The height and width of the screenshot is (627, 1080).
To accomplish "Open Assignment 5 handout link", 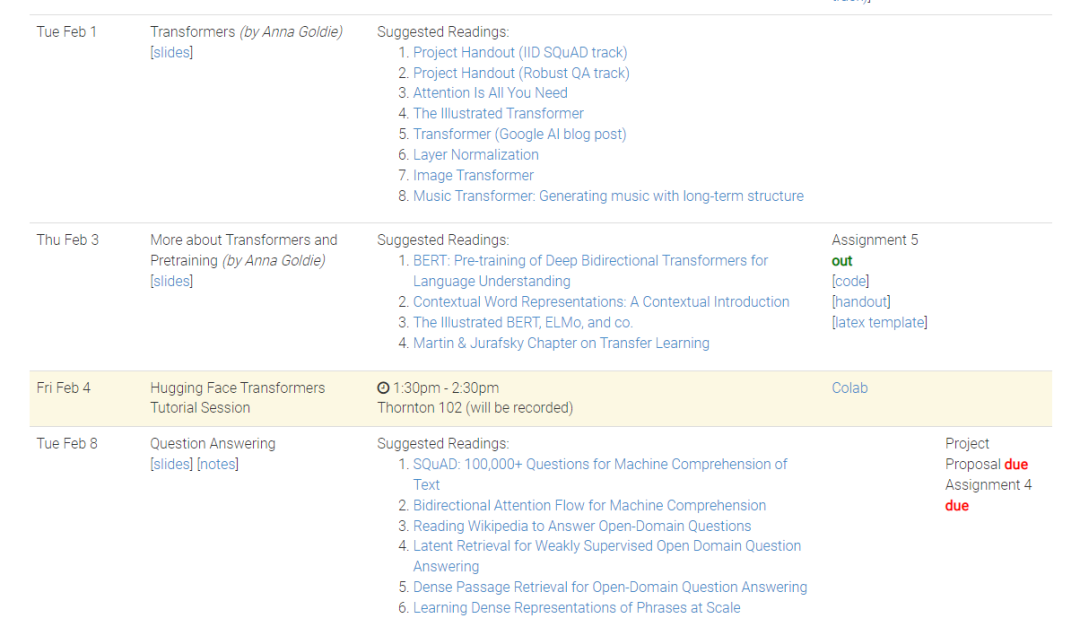I will click(861, 302).
